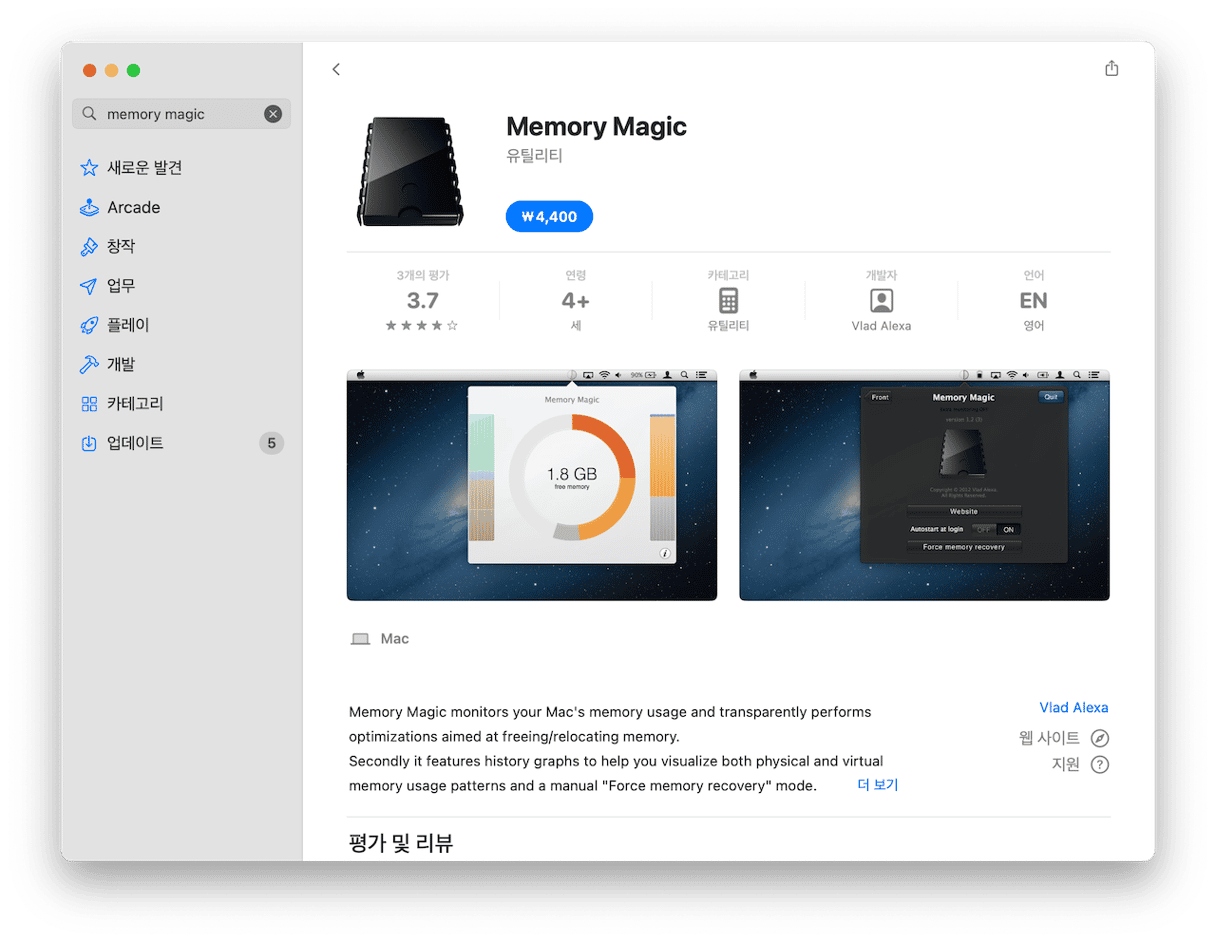This screenshot has width=1216, height=942.
Task: Click the hammer icon beside 개발
Action: 89,364
